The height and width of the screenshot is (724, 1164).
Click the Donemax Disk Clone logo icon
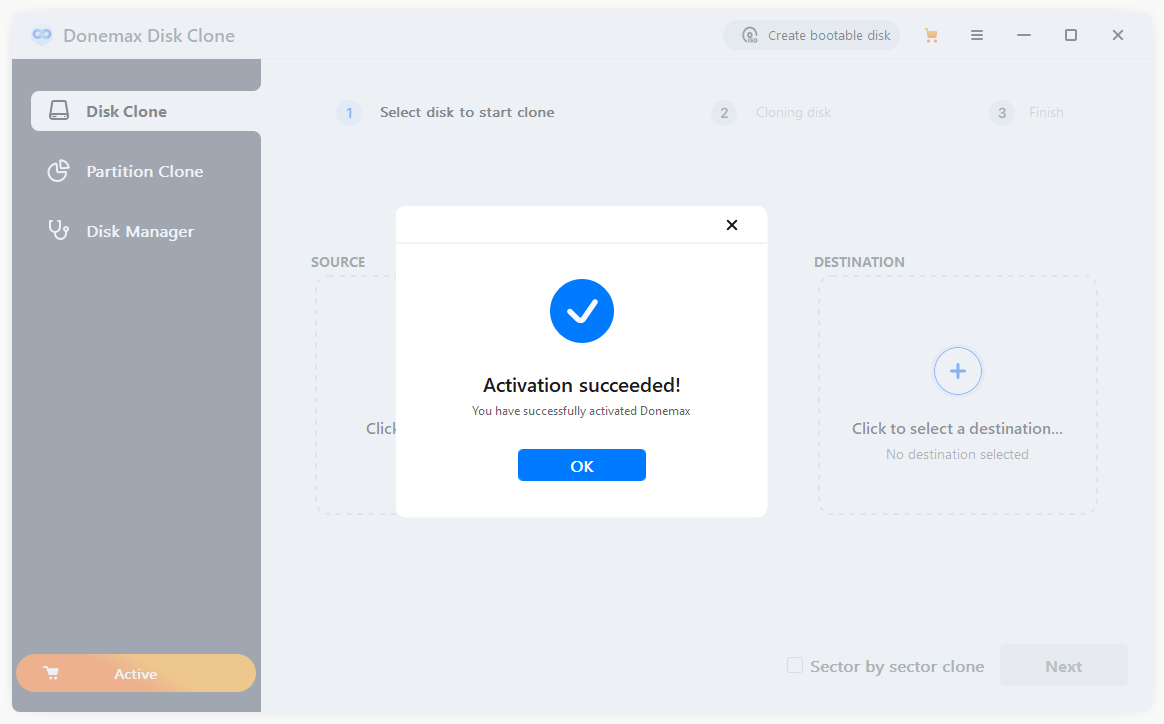pos(42,35)
